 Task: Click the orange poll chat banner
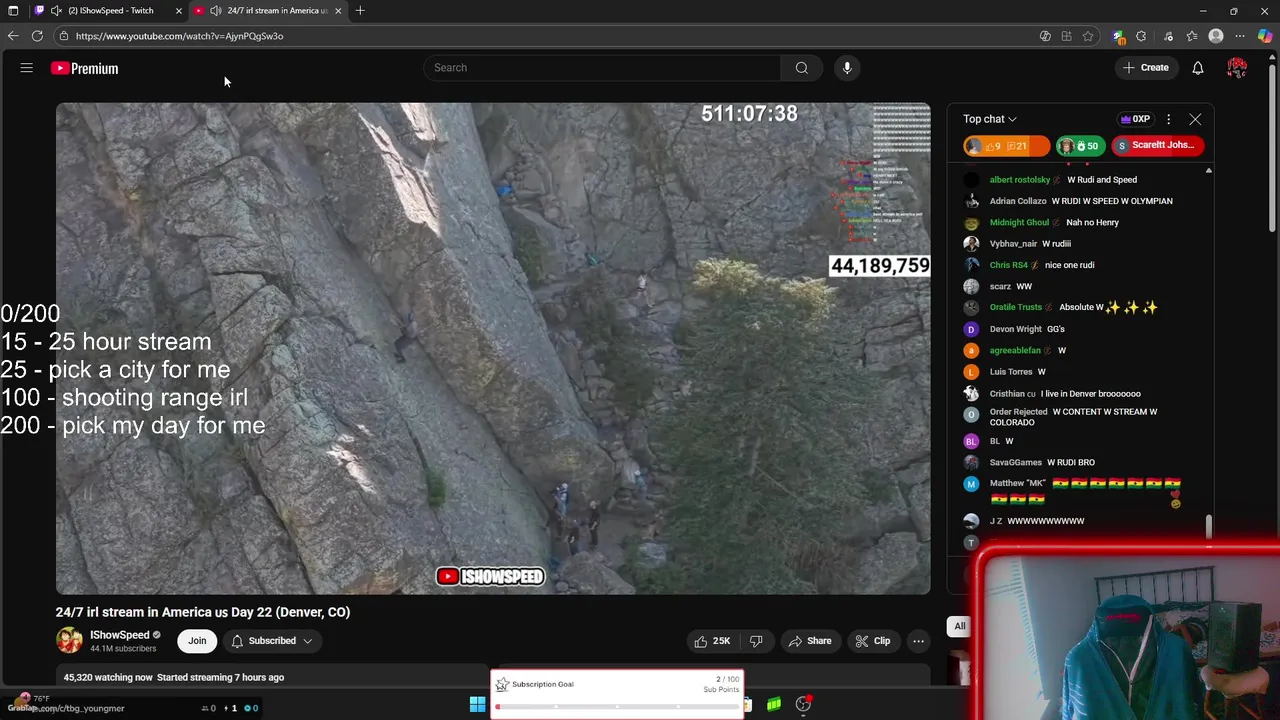point(1006,146)
